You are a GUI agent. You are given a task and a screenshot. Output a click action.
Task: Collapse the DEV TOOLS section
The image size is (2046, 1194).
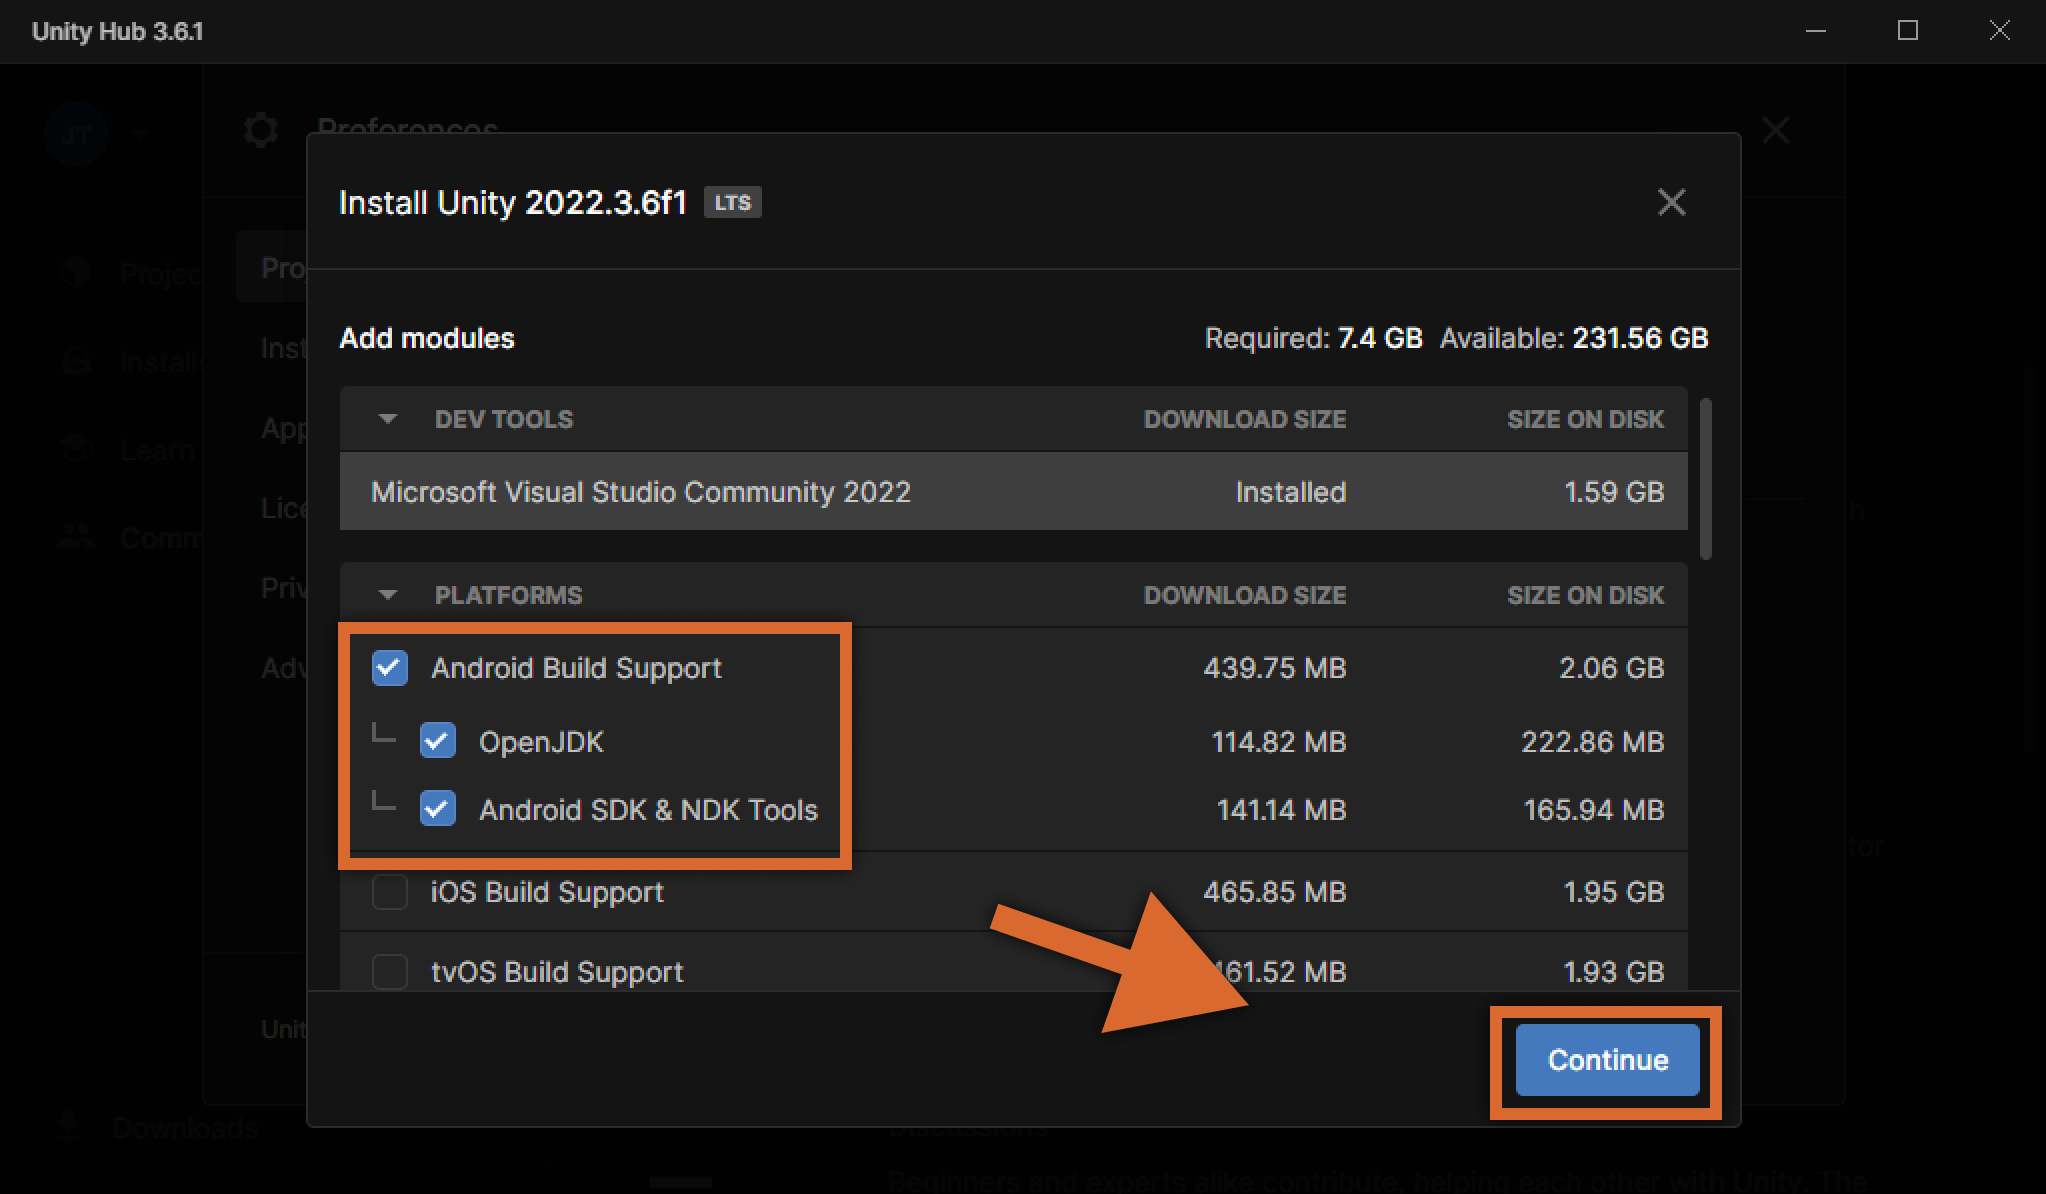pos(386,418)
